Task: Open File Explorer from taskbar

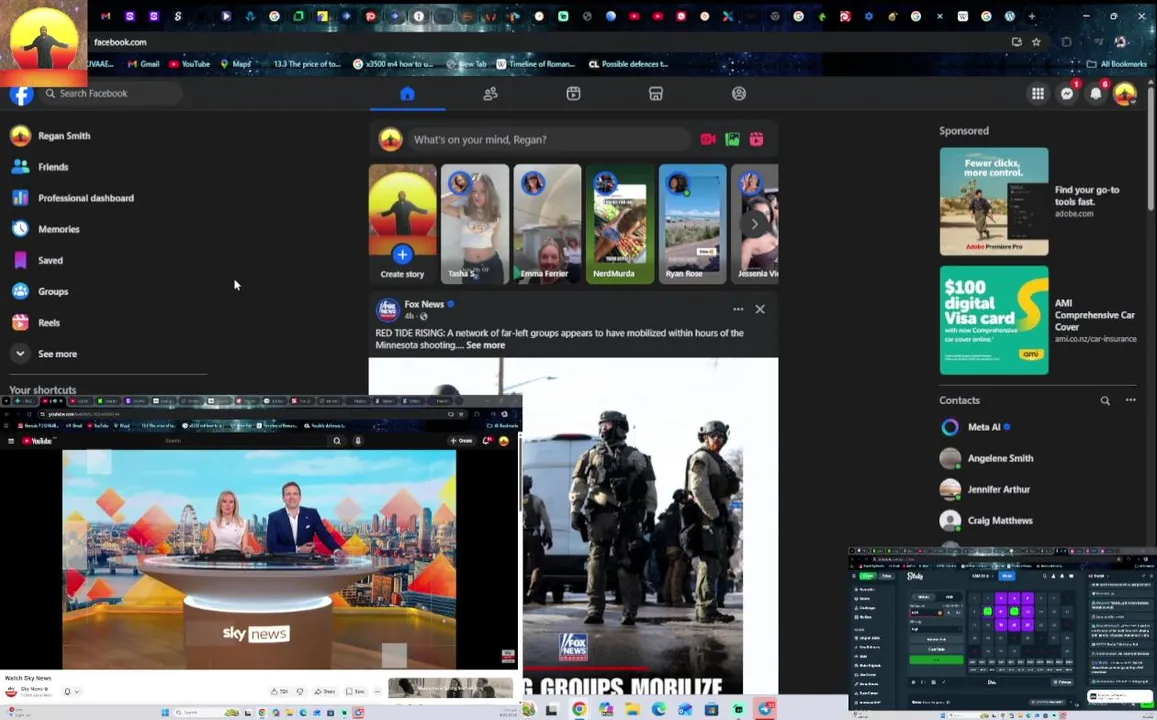Action: (632, 710)
